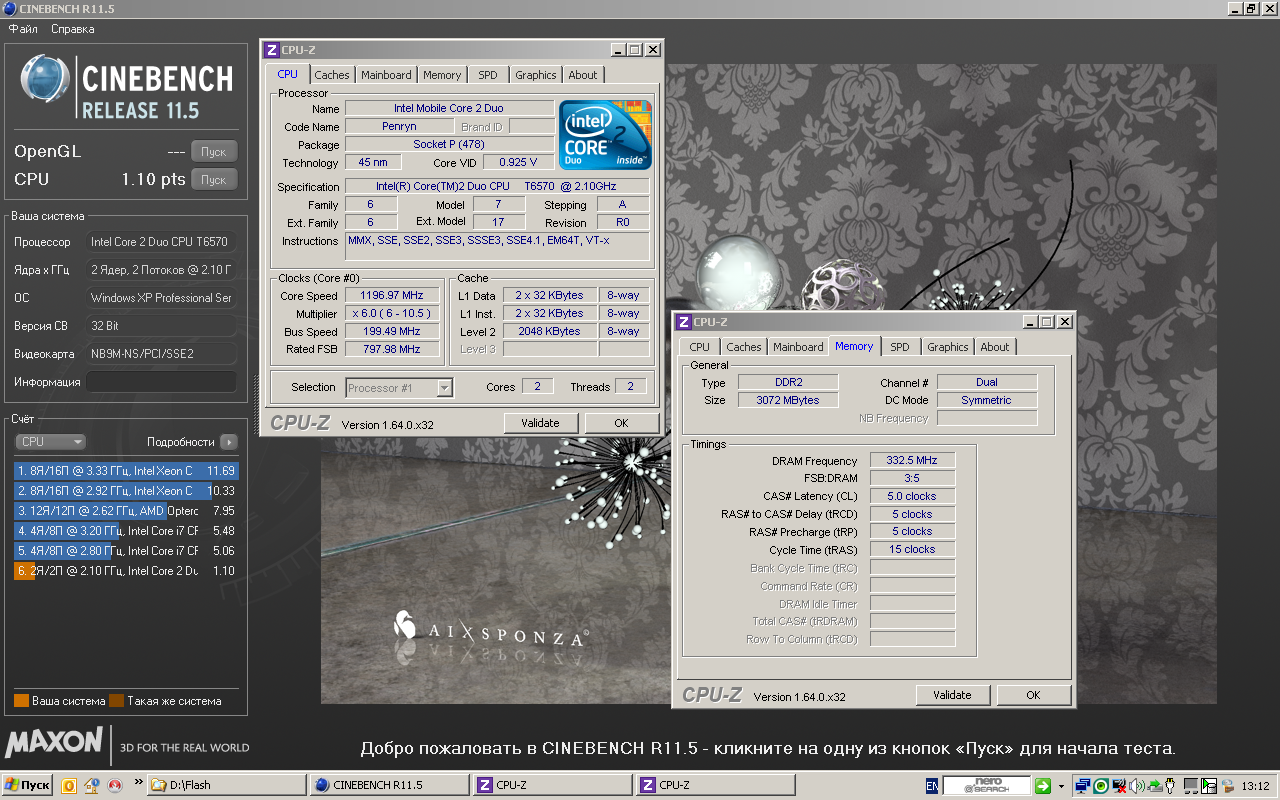Click the power plug tray icon
This screenshot has width=1280, height=800.
[1172, 786]
